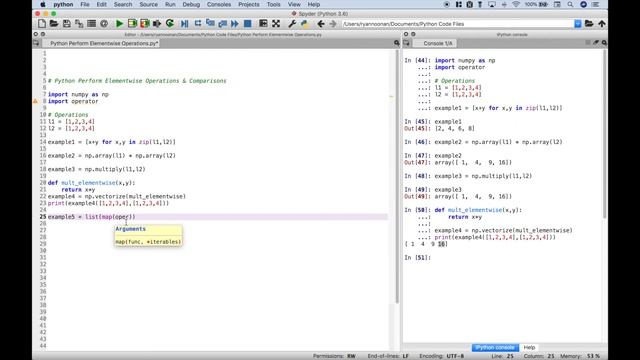
Task: Select Python Perform Elementwise Operations.py tab
Action: point(104,43)
